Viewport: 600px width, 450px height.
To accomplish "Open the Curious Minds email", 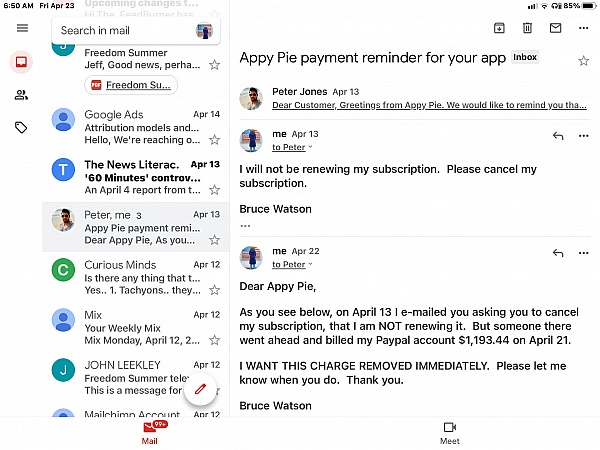I will tap(136, 277).
